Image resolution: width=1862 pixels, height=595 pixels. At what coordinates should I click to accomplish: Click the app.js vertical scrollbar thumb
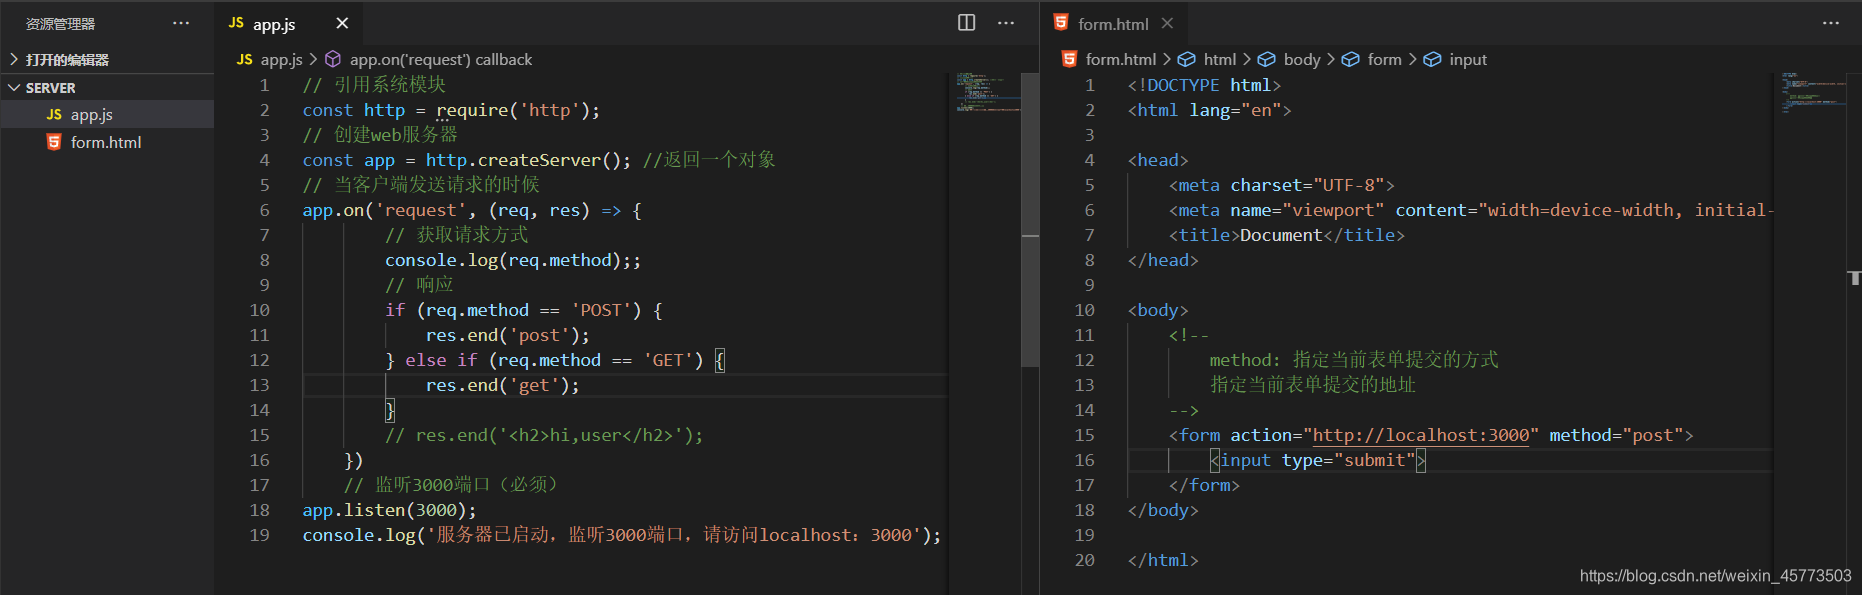[x=1030, y=219]
